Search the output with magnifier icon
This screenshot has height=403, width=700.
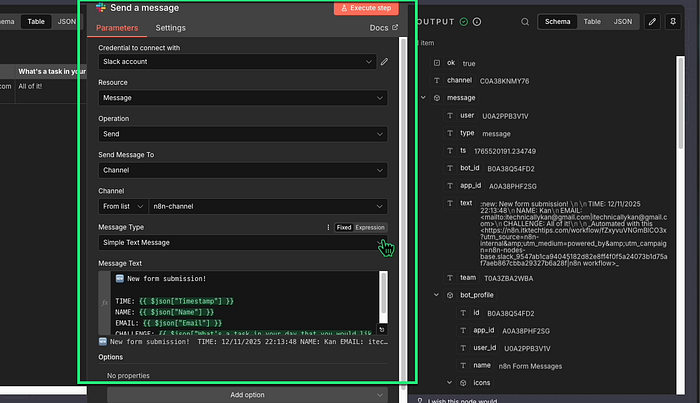pos(525,21)
